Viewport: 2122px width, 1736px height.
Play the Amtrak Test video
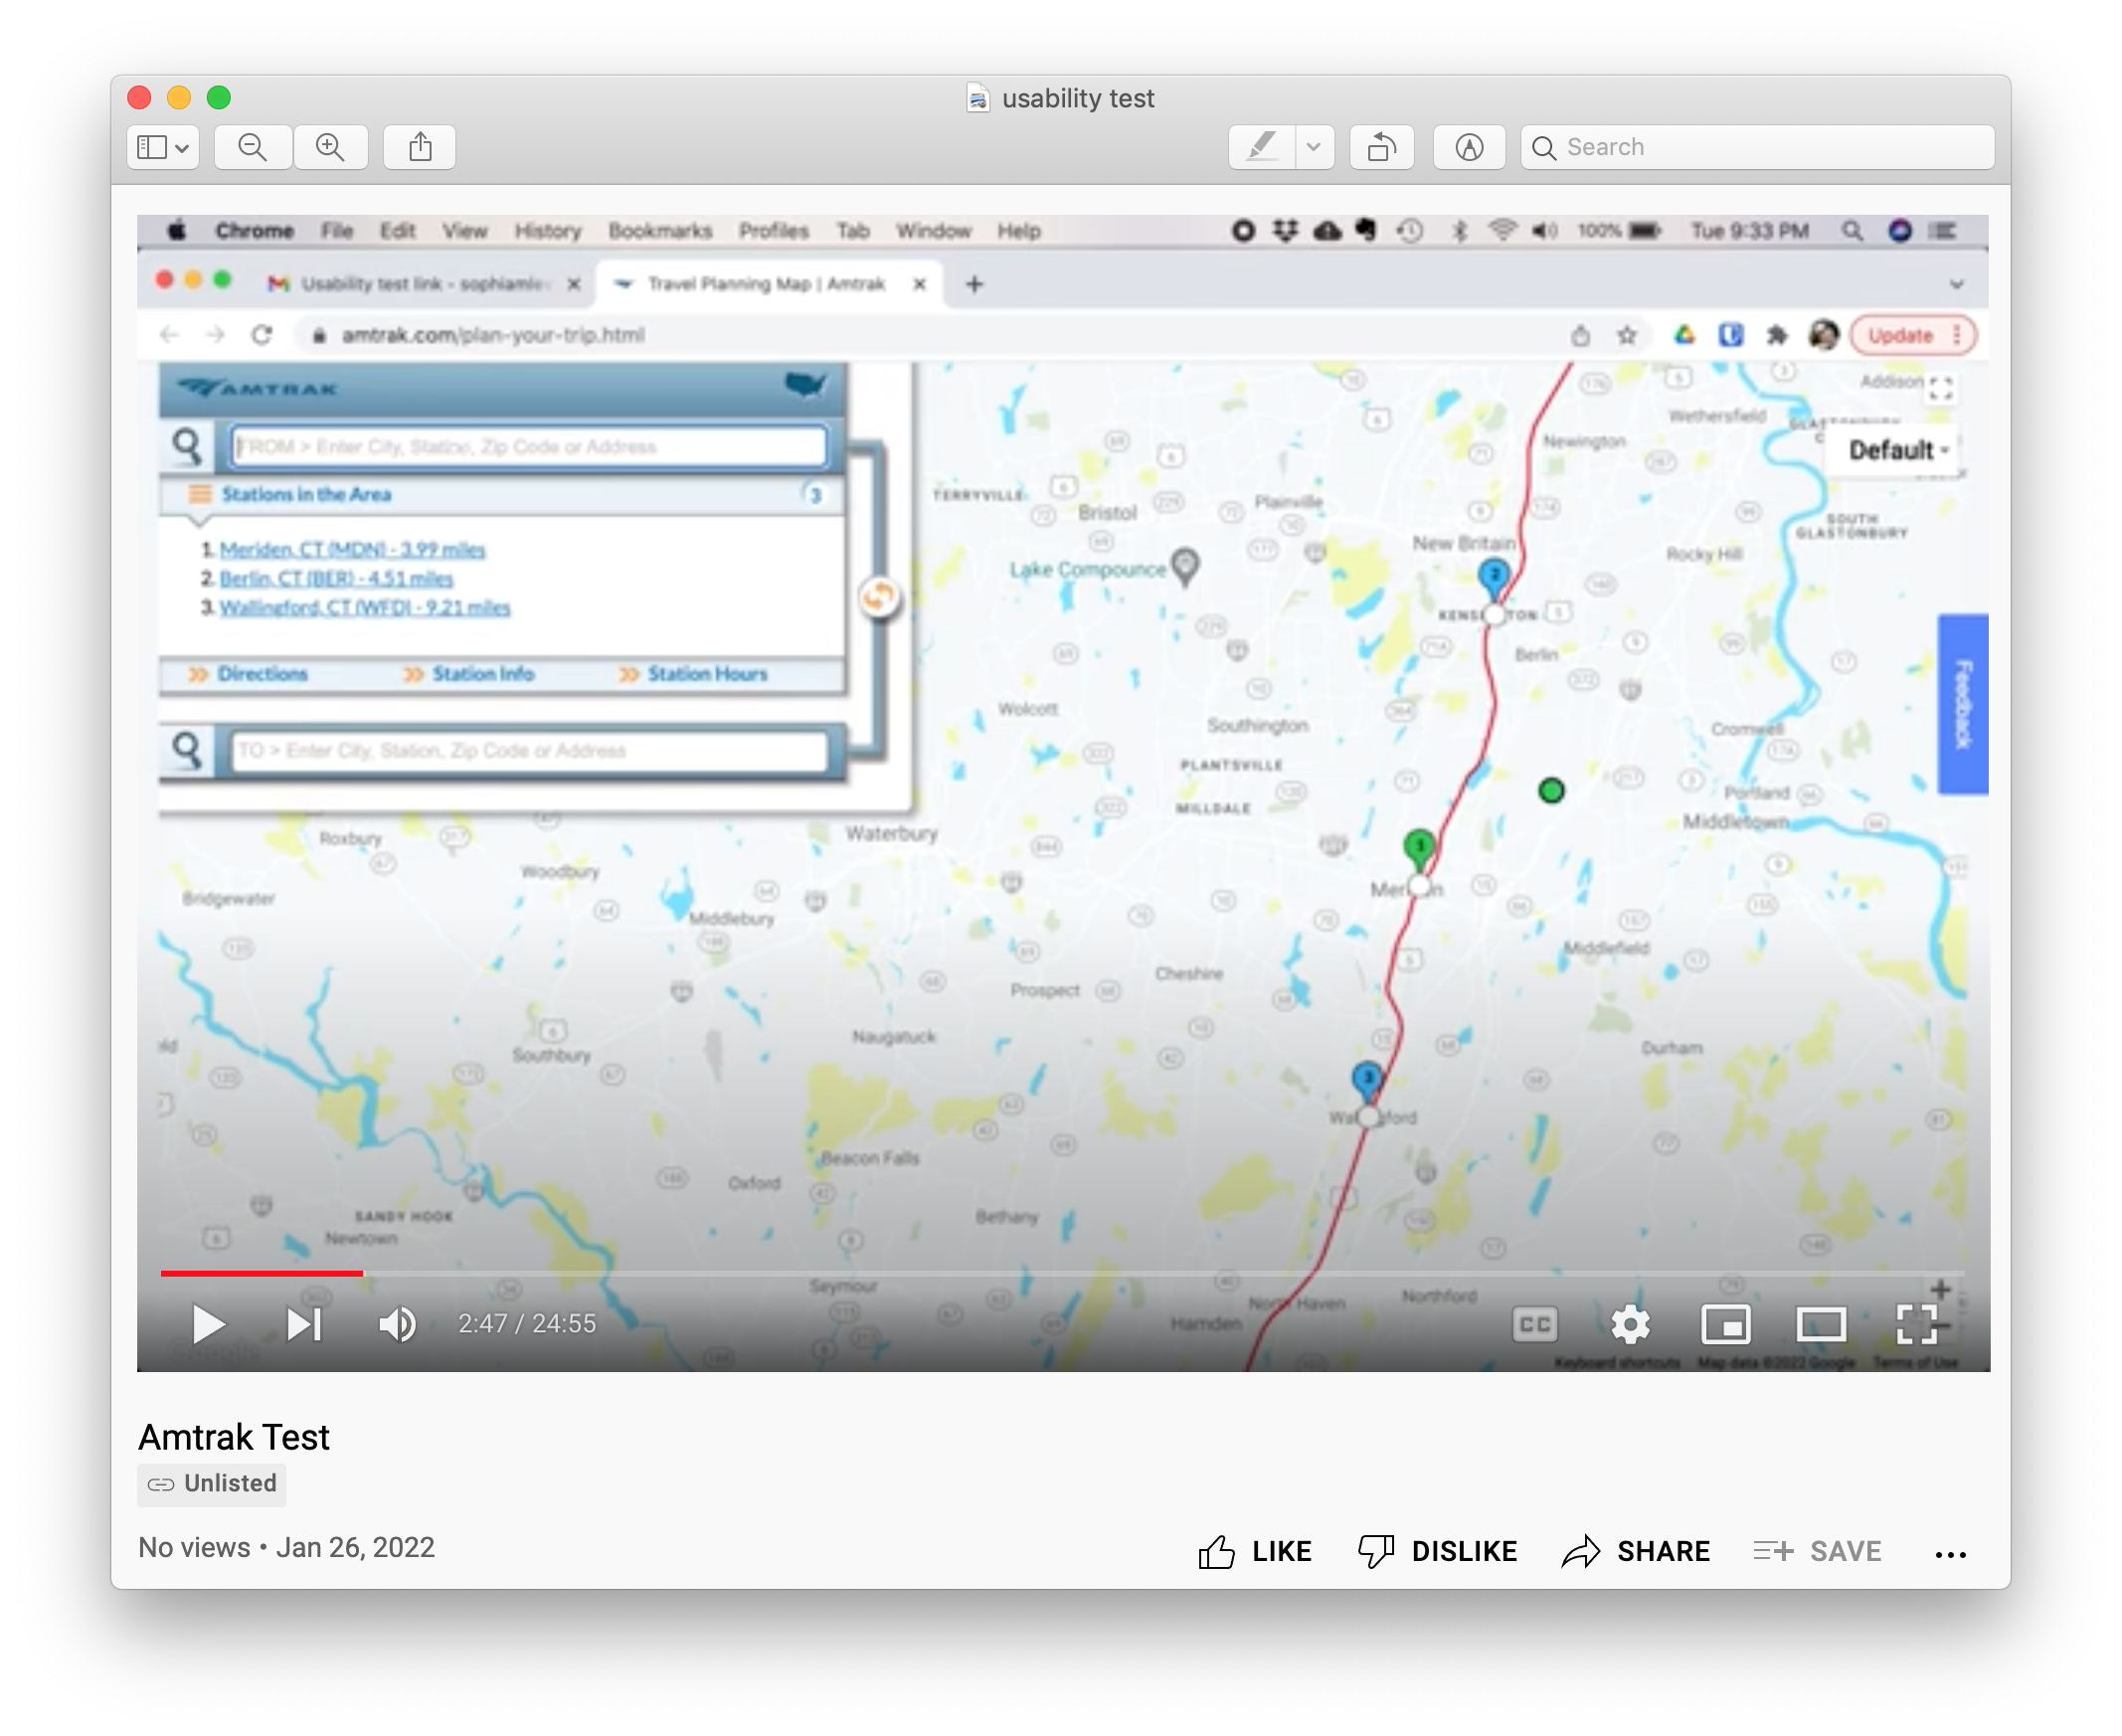208,1324
